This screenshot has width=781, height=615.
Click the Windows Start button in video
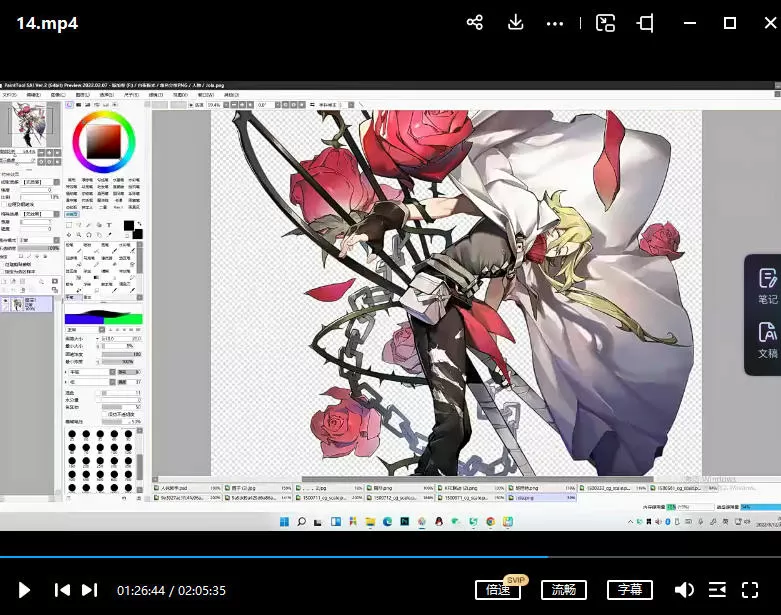(283, 522)
